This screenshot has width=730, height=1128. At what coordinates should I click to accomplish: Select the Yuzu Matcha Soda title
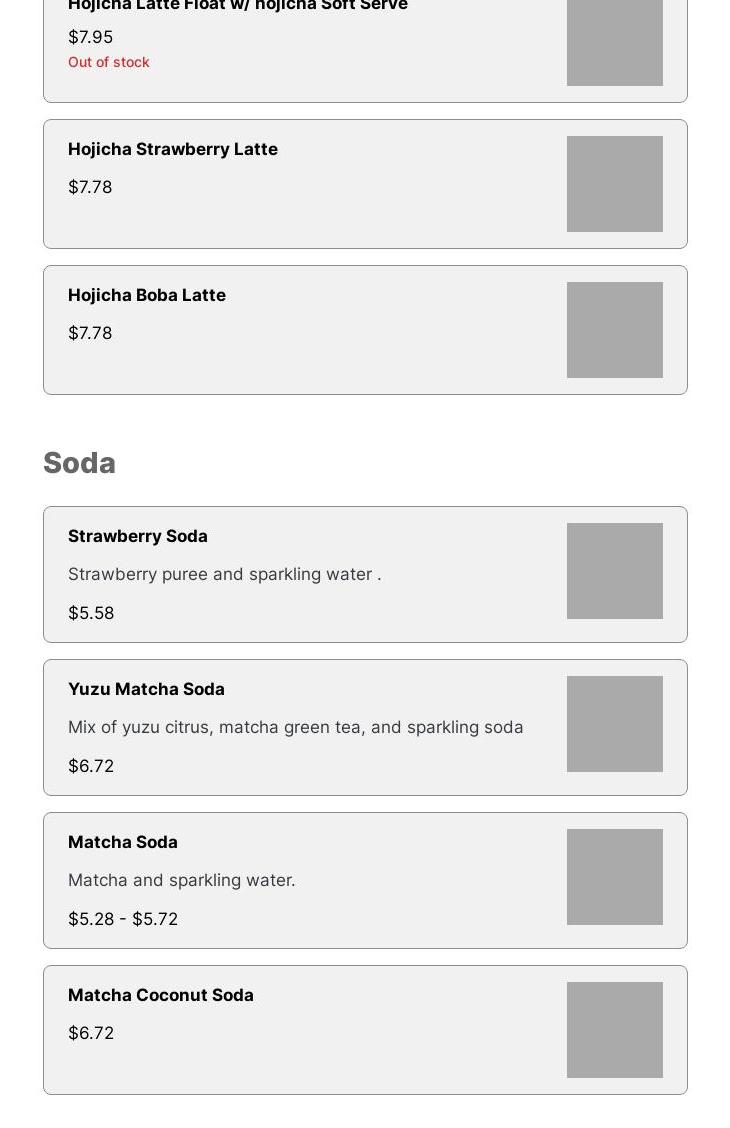(x=146, y=689)
